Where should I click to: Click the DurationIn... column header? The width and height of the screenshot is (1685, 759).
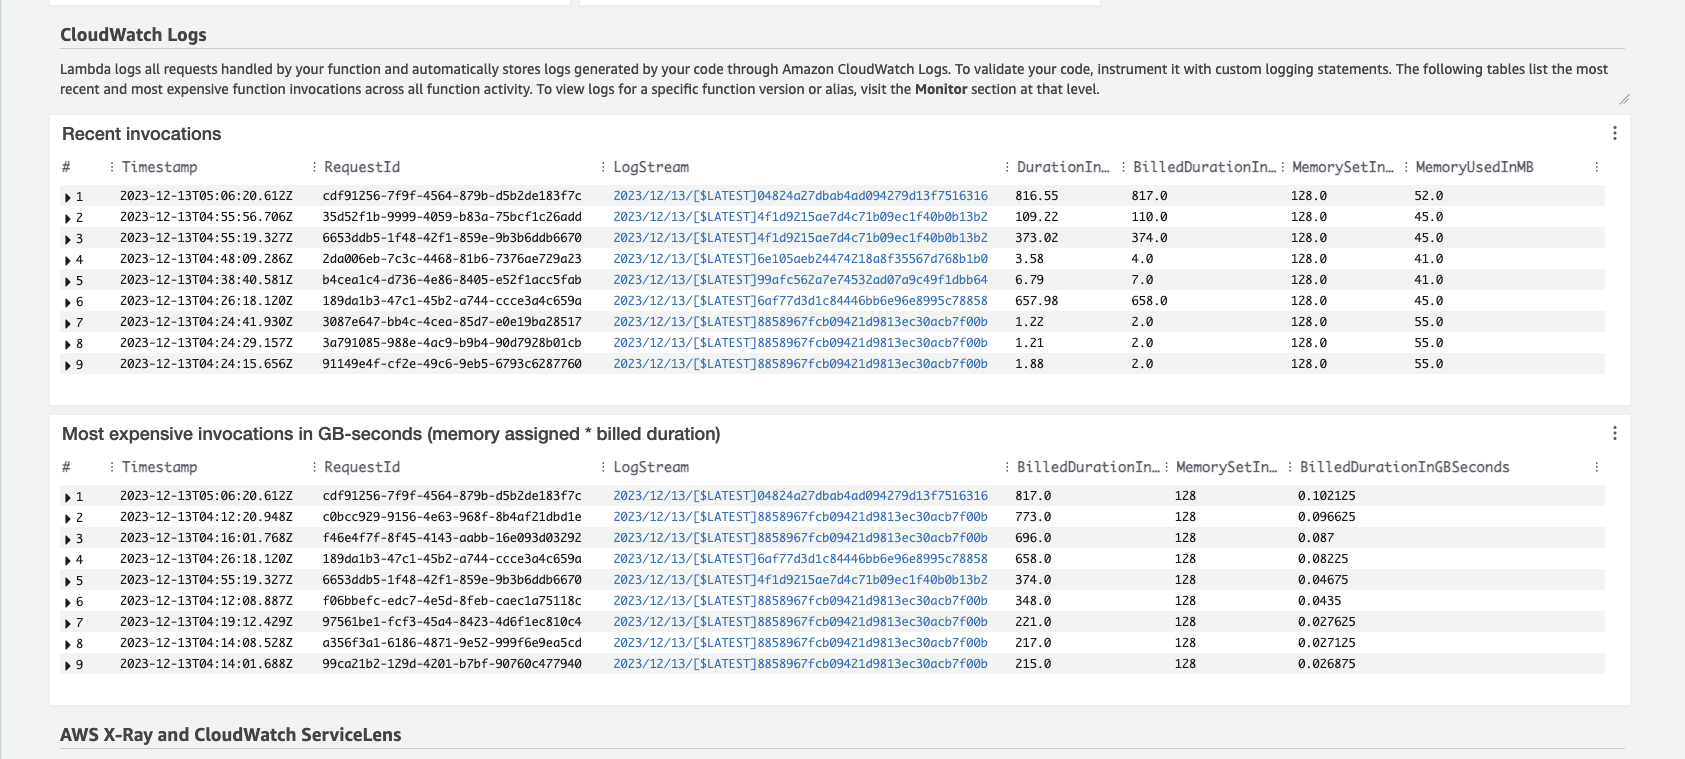(1063, 167)
